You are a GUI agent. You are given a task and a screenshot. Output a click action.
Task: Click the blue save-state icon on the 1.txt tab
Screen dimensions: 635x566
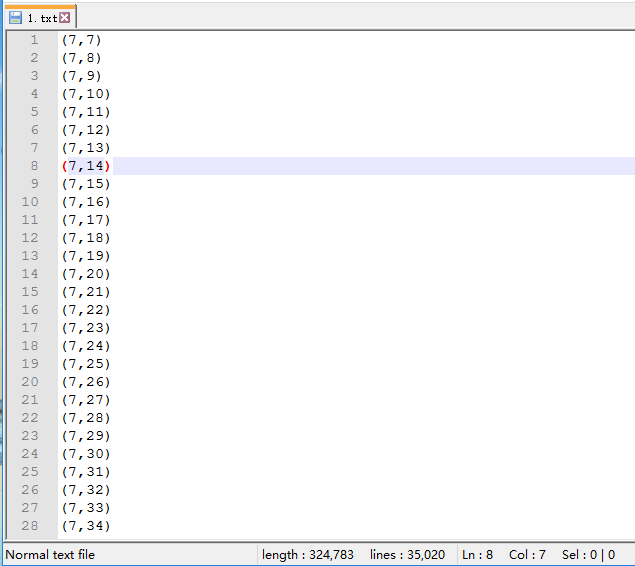point(15,18)
